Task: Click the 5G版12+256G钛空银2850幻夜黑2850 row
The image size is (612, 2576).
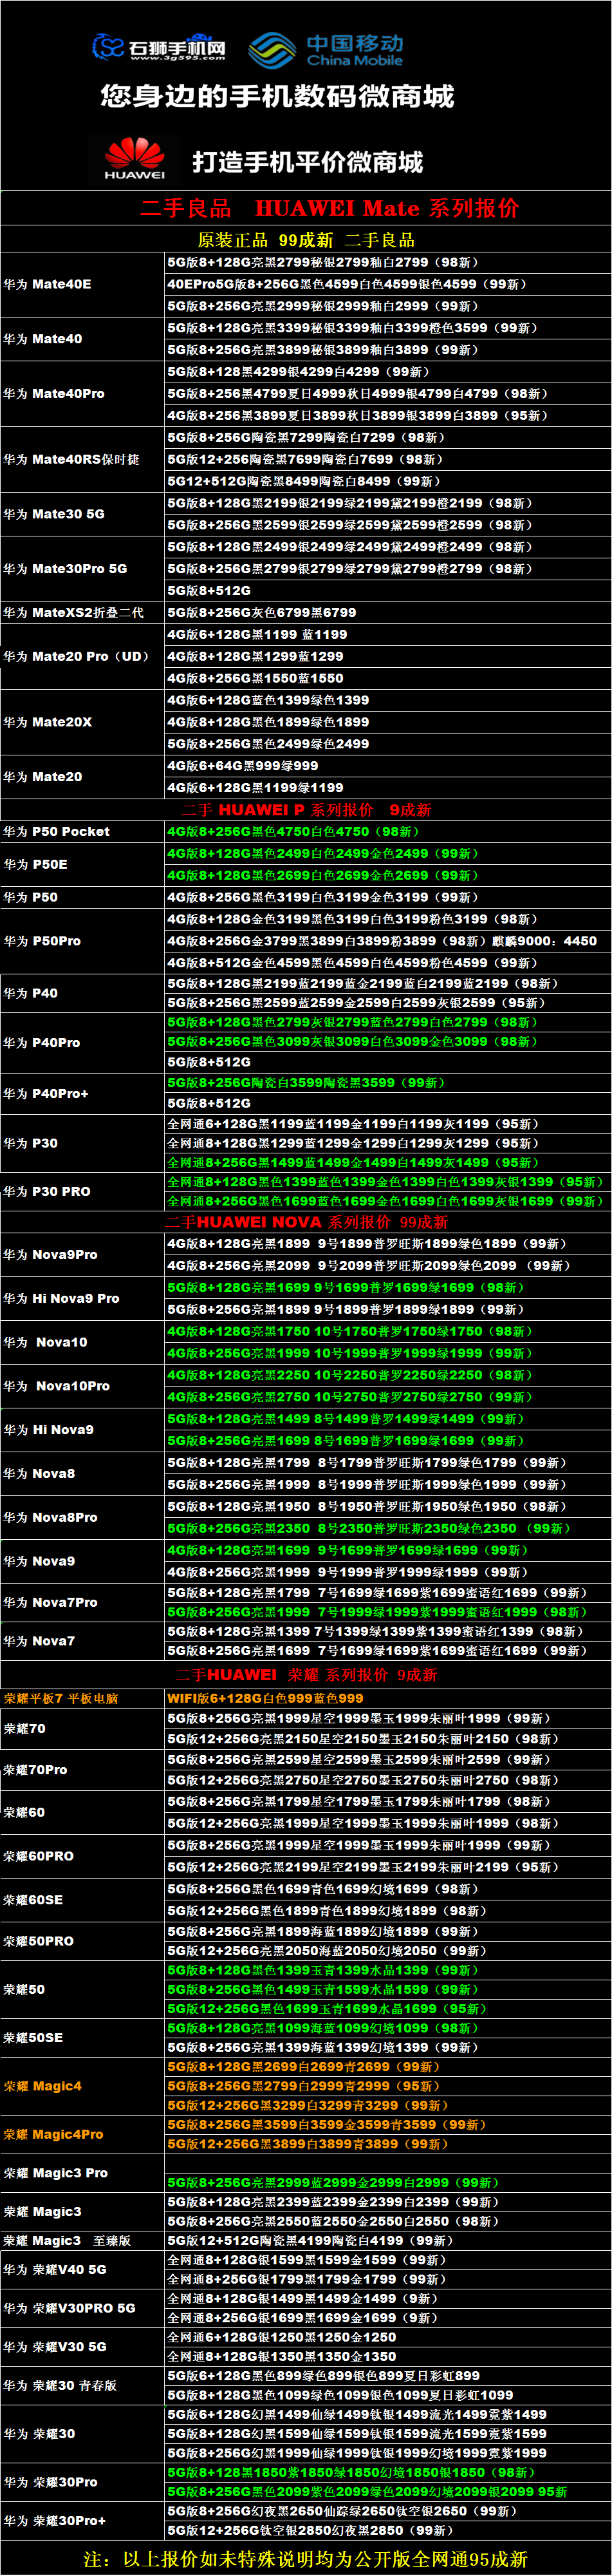Action: [388, 2531]
